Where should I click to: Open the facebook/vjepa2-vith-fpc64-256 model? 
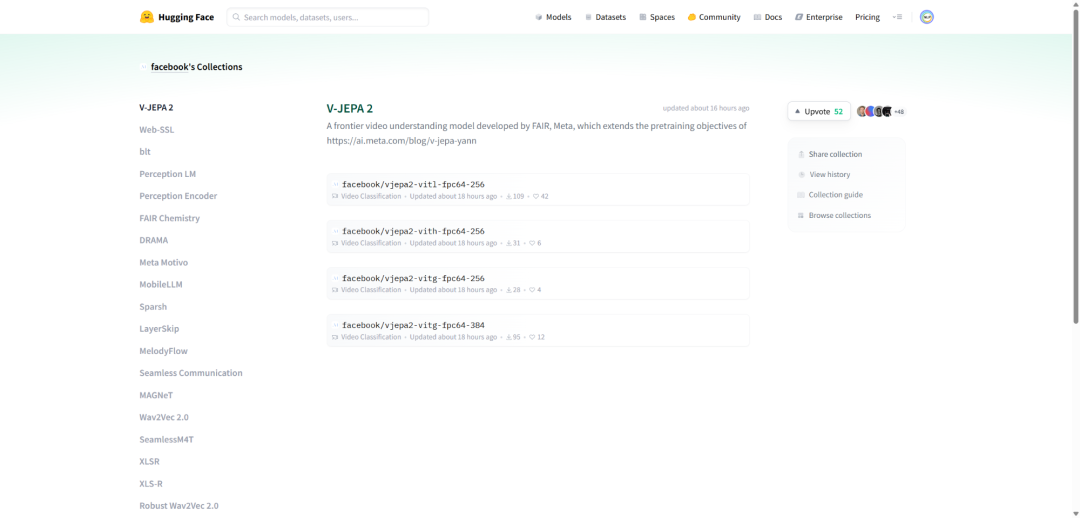click(413, 231)
